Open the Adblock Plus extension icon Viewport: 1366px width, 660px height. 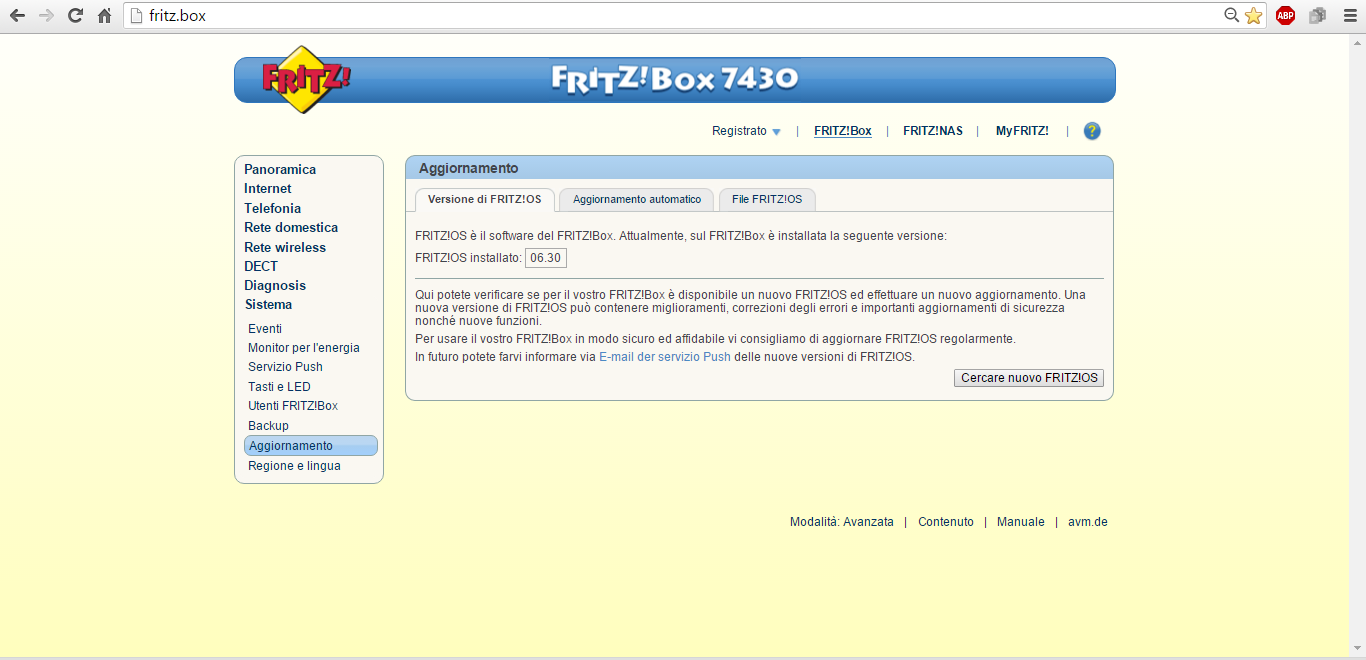[1285, 16]
